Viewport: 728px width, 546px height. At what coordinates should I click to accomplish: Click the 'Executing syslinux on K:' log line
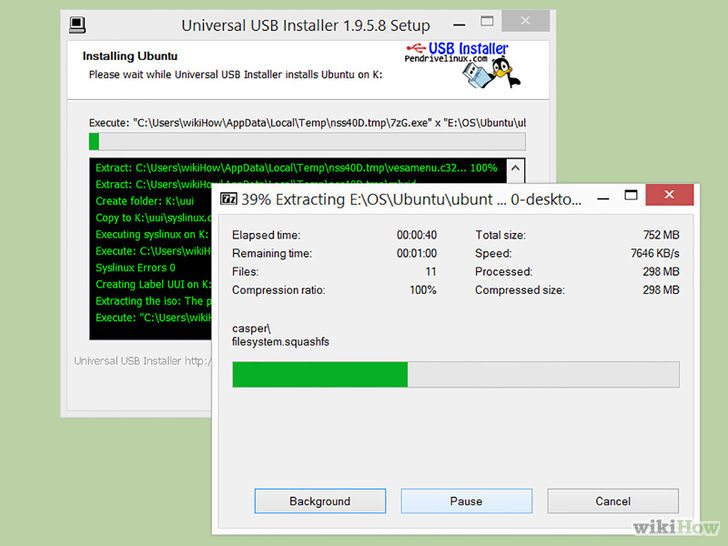pos(152,234)
